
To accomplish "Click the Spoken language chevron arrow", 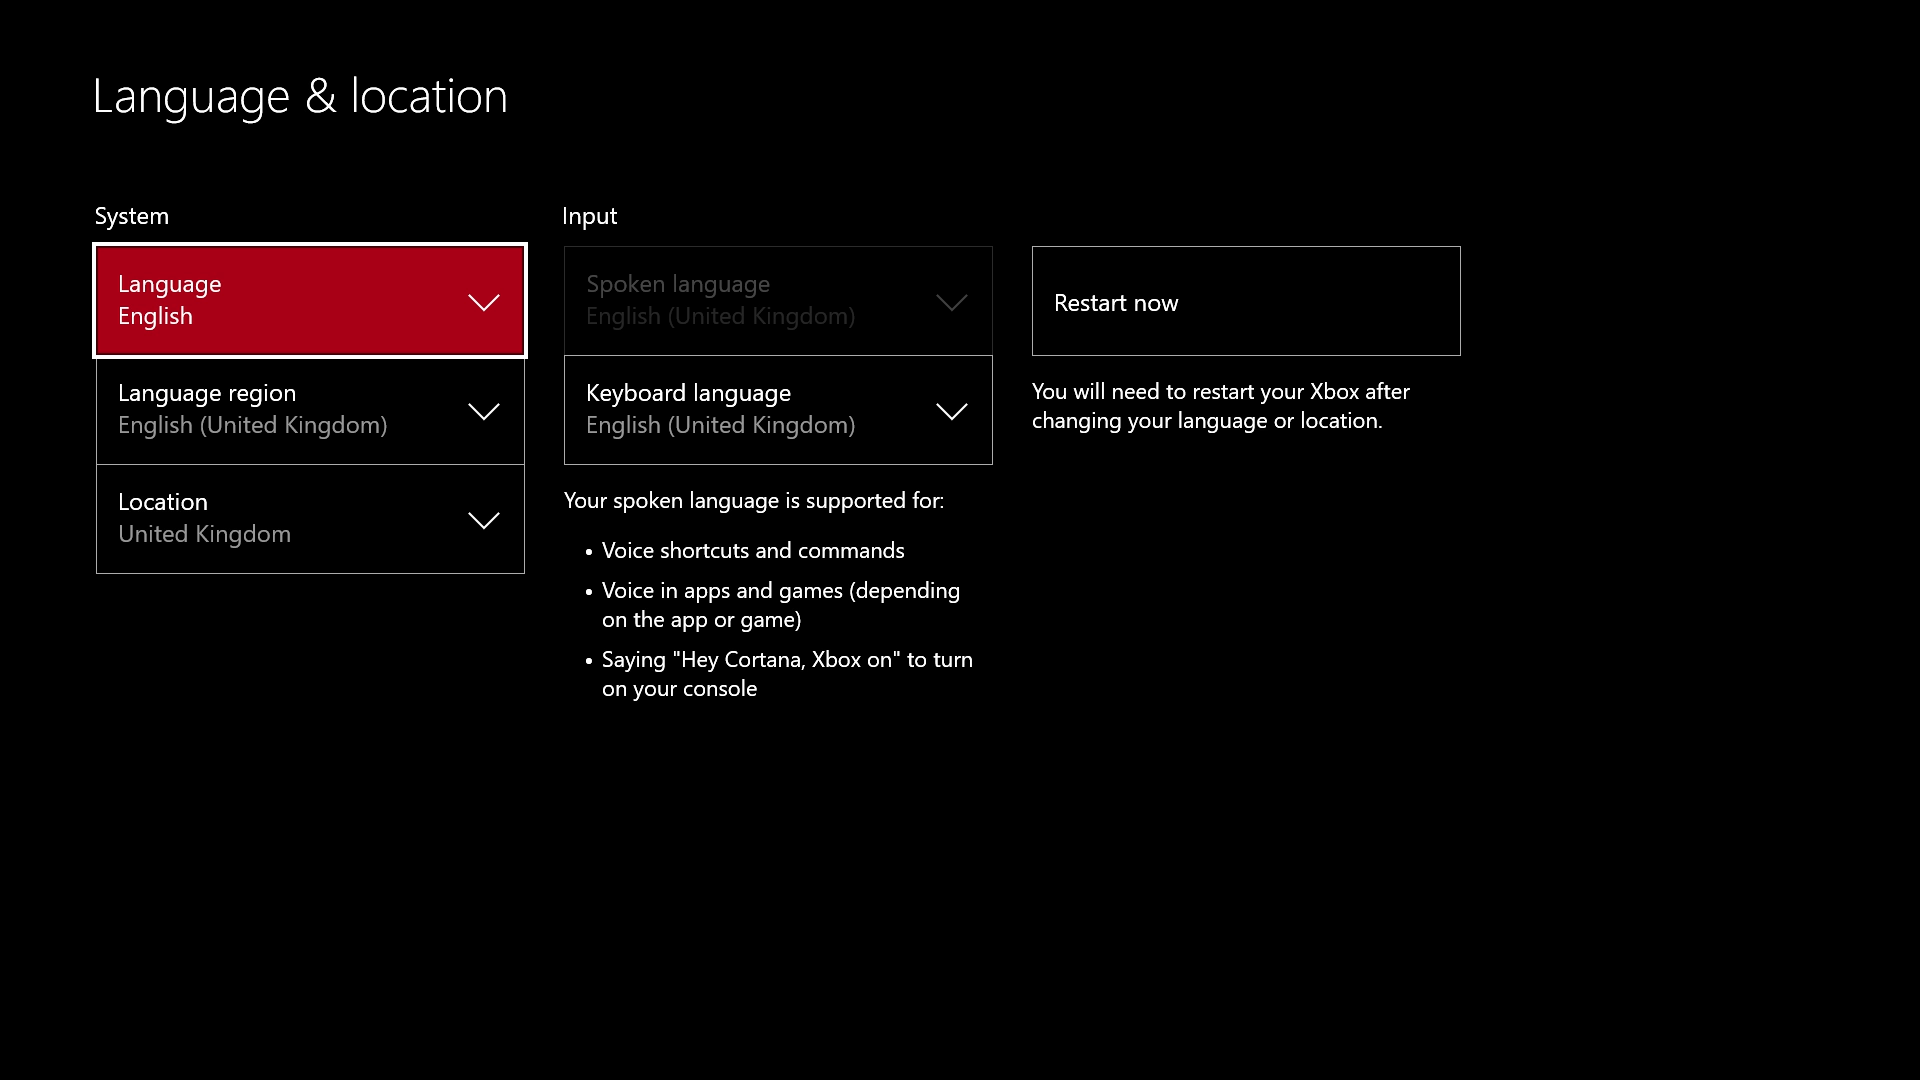I will [x=951, y=301].
